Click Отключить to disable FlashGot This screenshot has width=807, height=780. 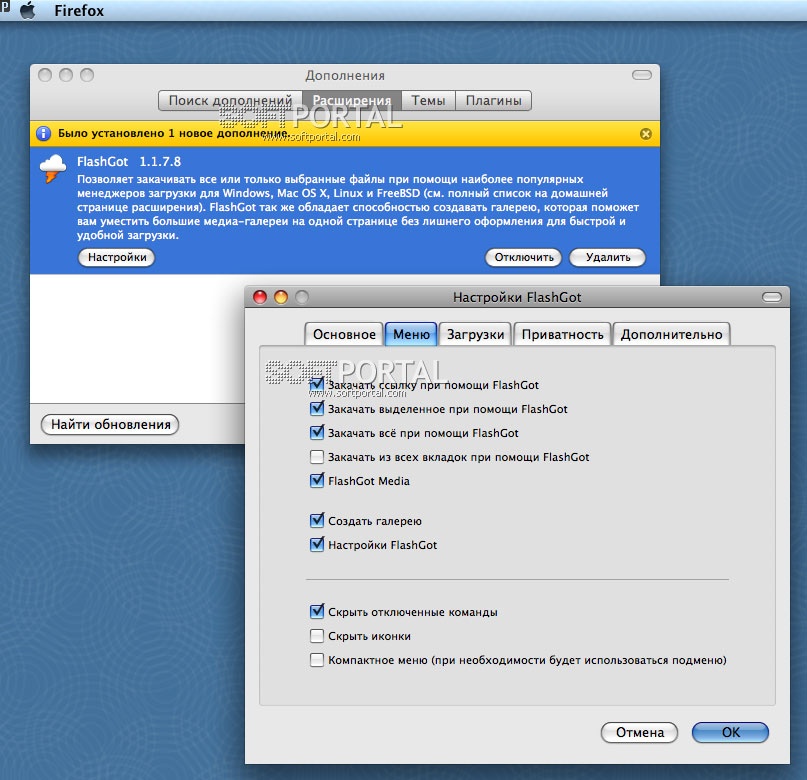(524, 257)
